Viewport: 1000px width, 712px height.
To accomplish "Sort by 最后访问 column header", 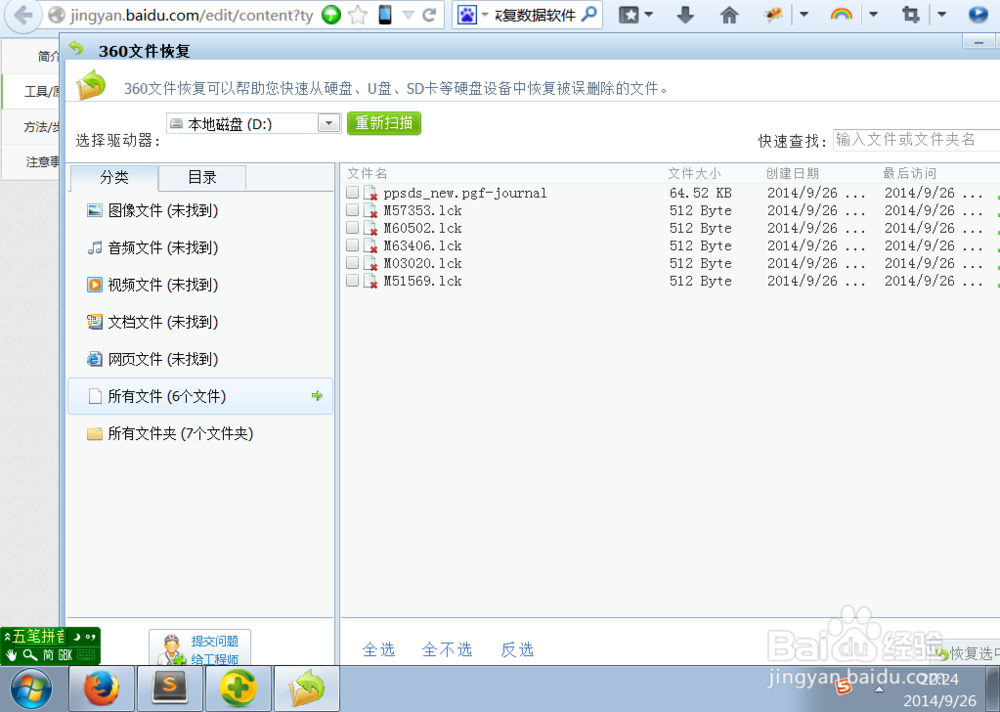I will point(909,174).
